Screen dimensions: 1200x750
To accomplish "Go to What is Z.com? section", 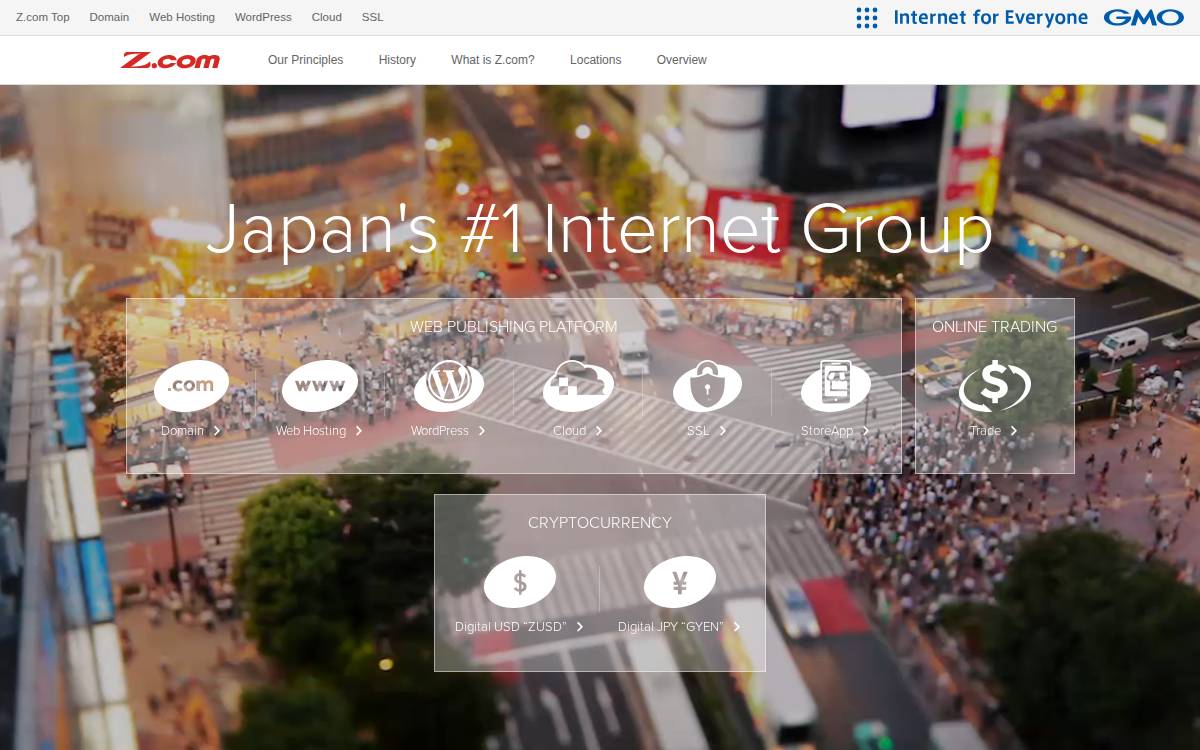I will pos(493,60).
